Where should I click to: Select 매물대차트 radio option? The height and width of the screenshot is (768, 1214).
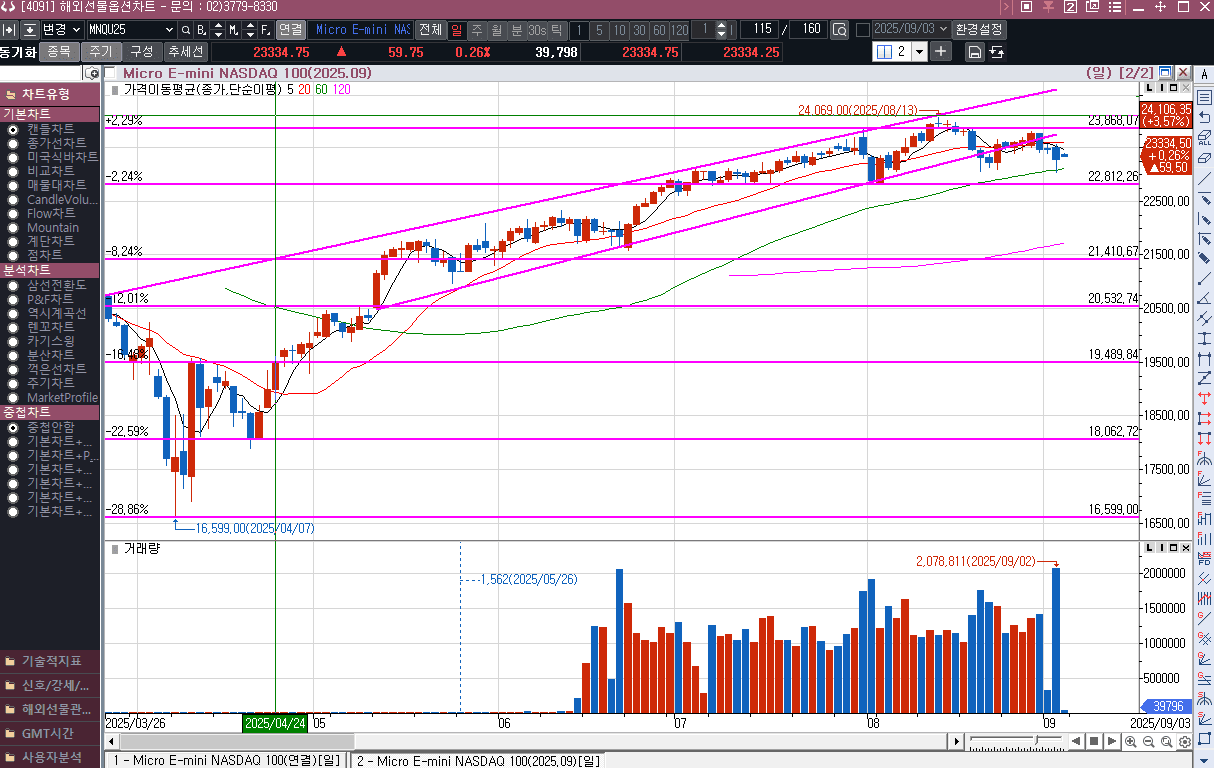point(13,186)
